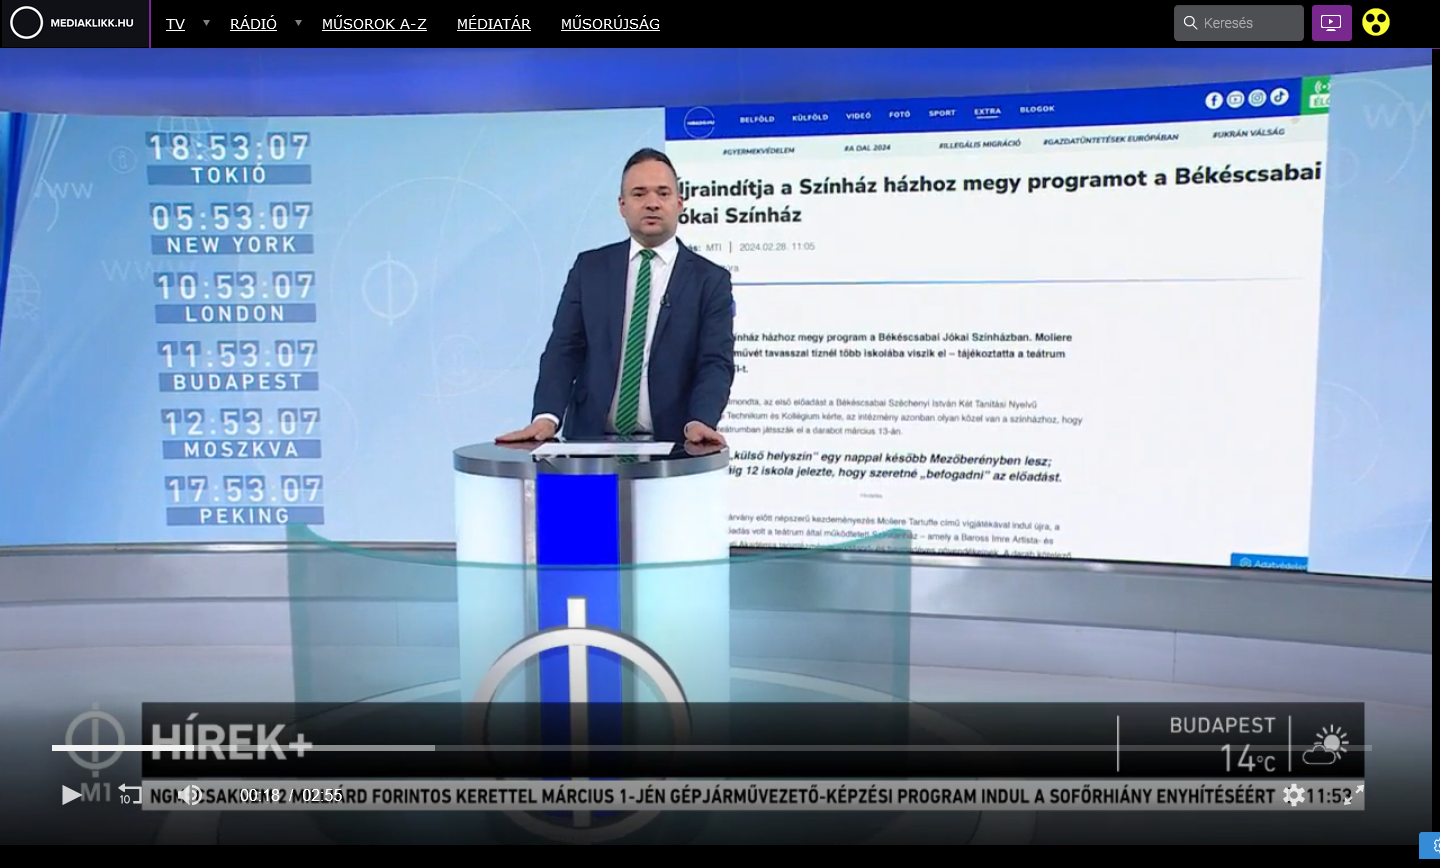The image size is (1440, 868).
Task: Toggle the yellow accessibility mode icon
Action: click(1376, 23)
